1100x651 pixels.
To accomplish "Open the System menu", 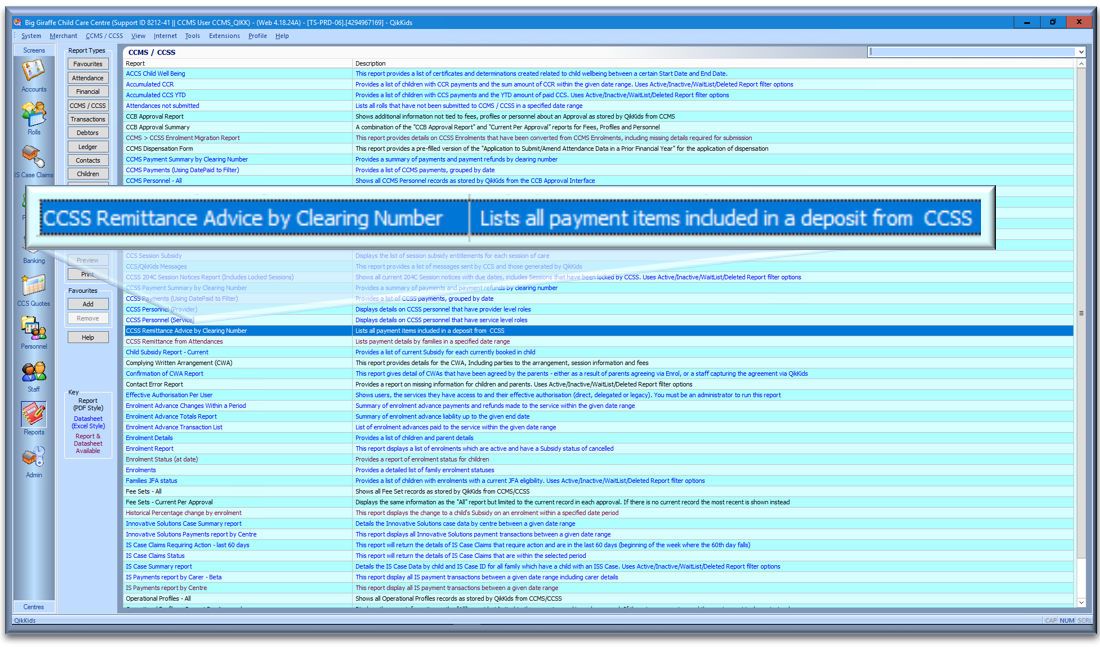I will tap(31, 36).
